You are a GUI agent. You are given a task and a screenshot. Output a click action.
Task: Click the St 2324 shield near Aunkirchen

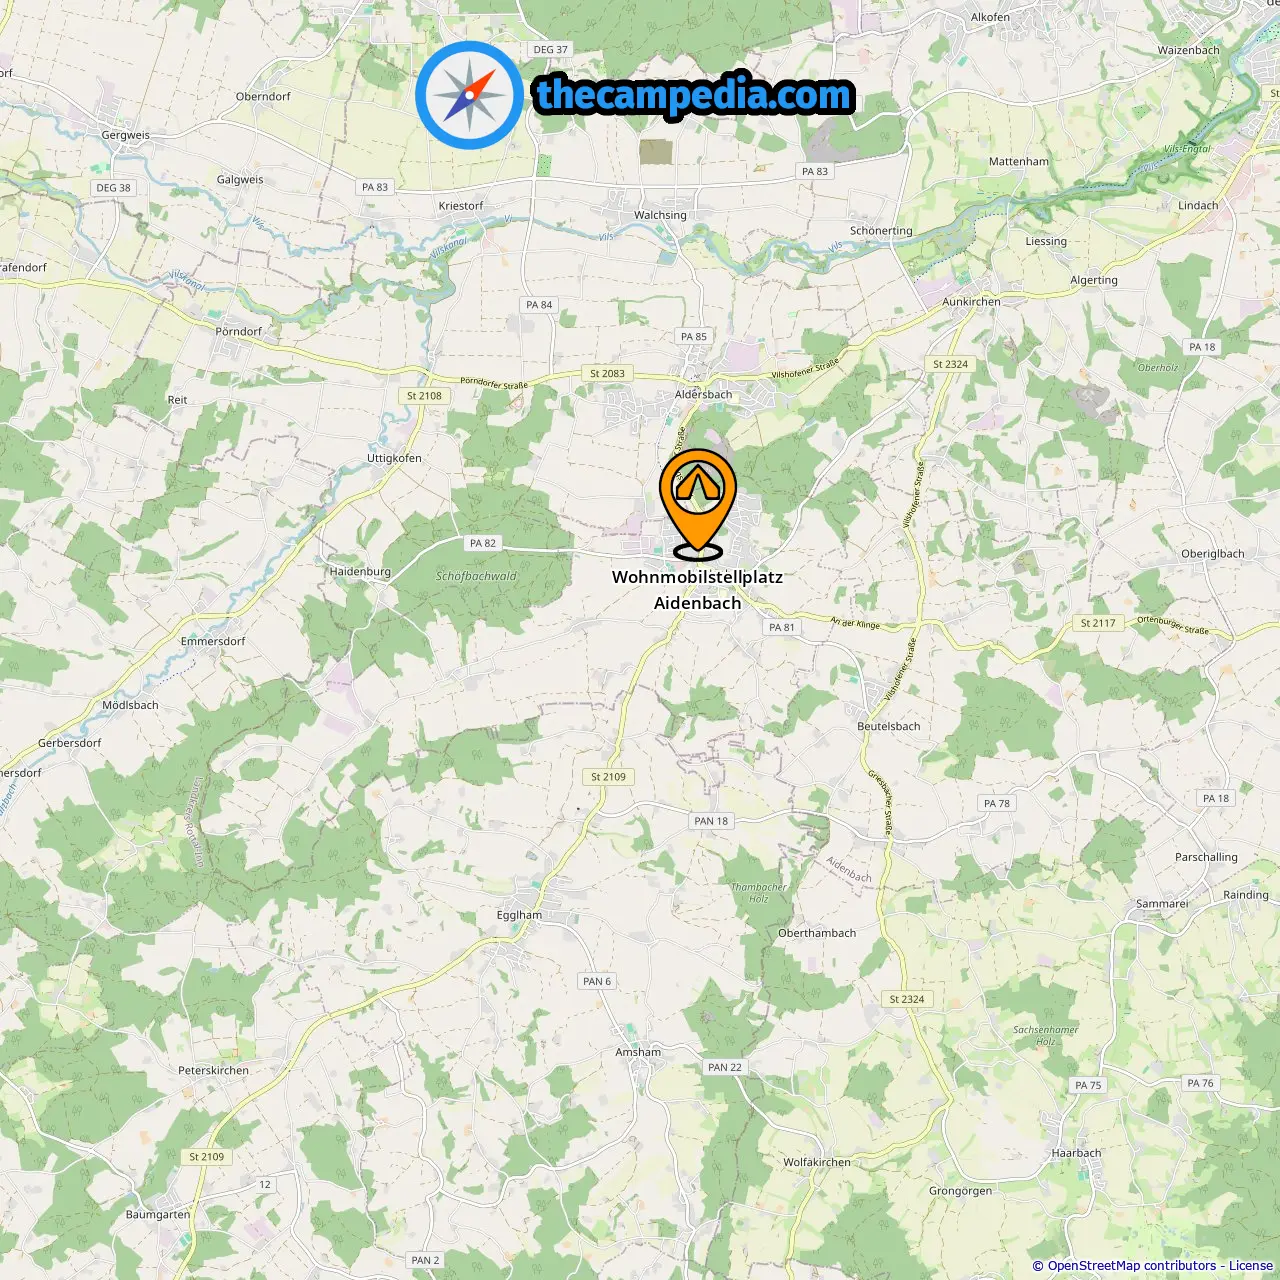point(950,364)
